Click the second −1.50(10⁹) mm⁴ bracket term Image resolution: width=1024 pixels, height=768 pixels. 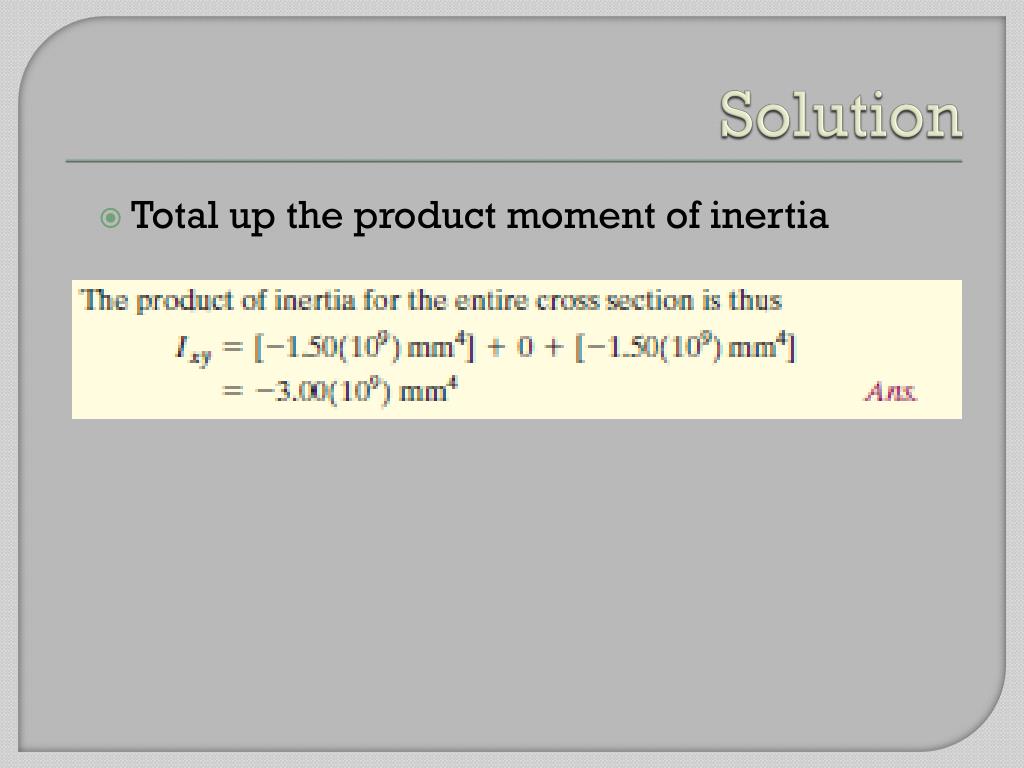click(x=686, y=347)
